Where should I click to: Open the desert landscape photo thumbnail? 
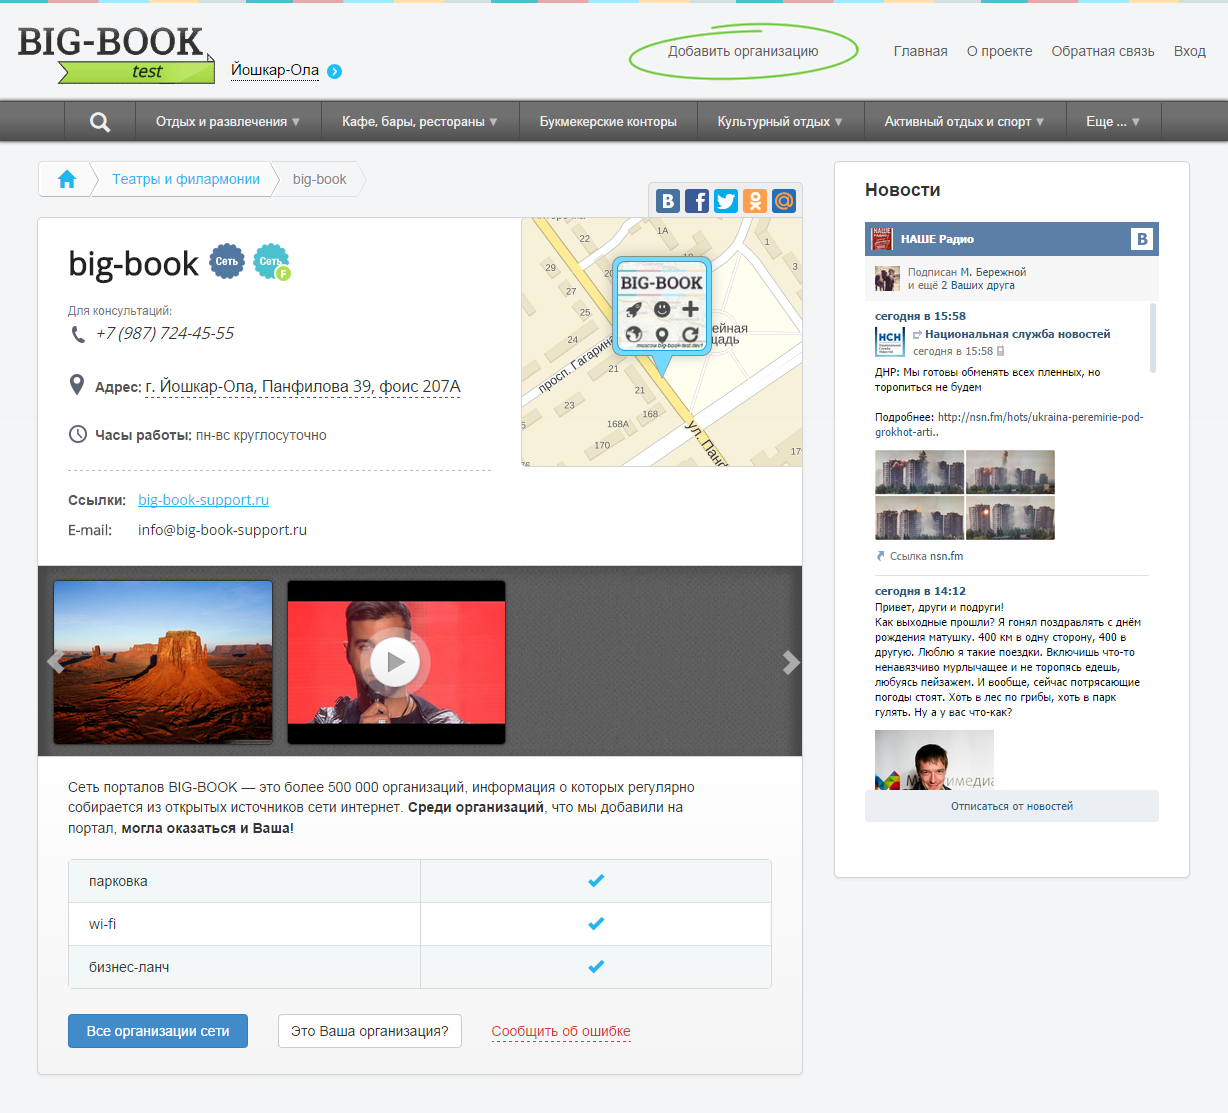[163, 662]
